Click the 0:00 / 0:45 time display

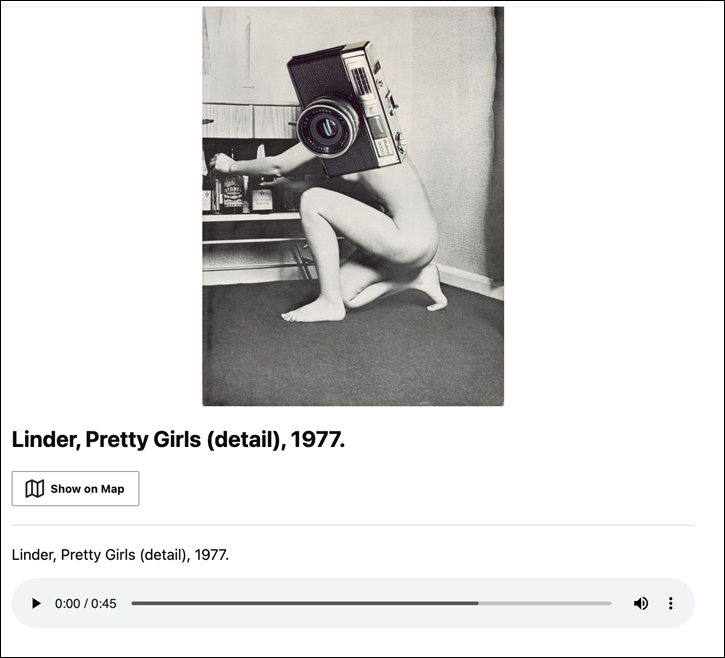(x=86, y=603)
